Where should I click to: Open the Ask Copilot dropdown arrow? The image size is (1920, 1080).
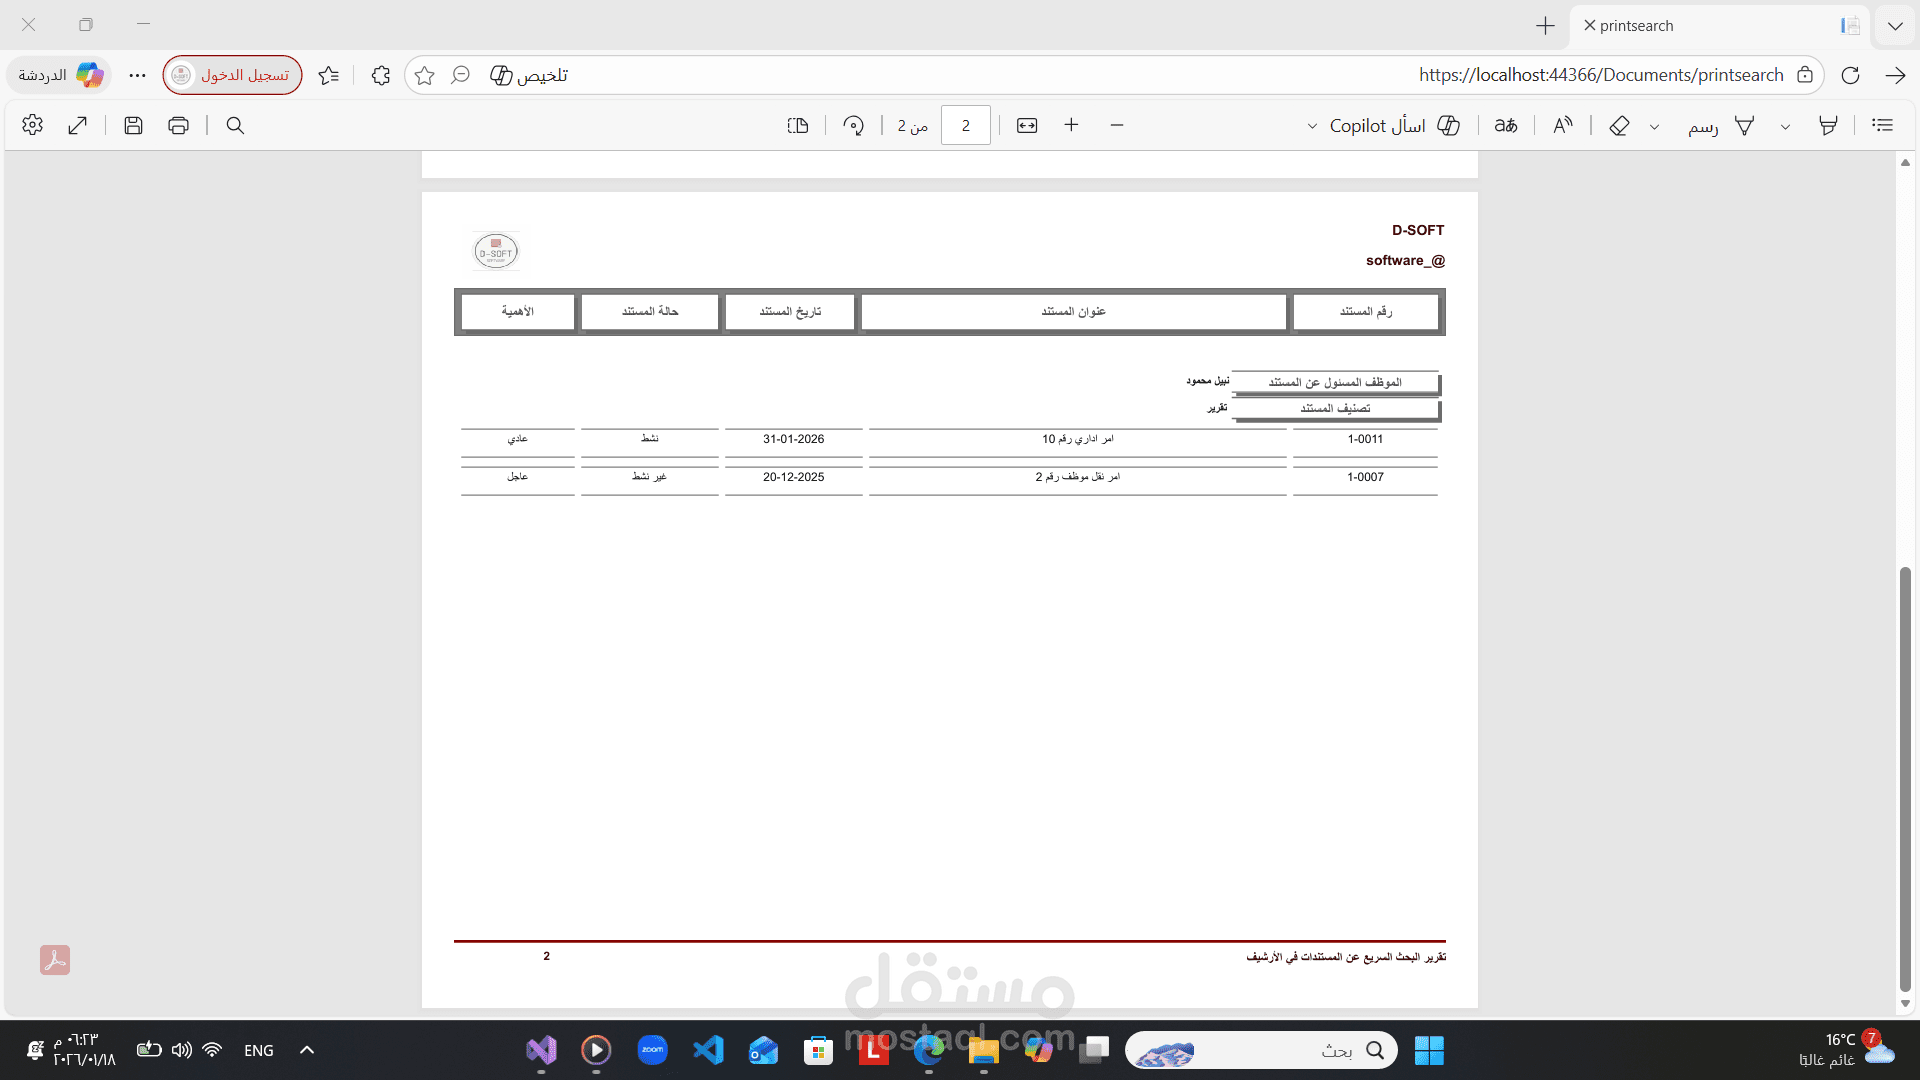1312,127
